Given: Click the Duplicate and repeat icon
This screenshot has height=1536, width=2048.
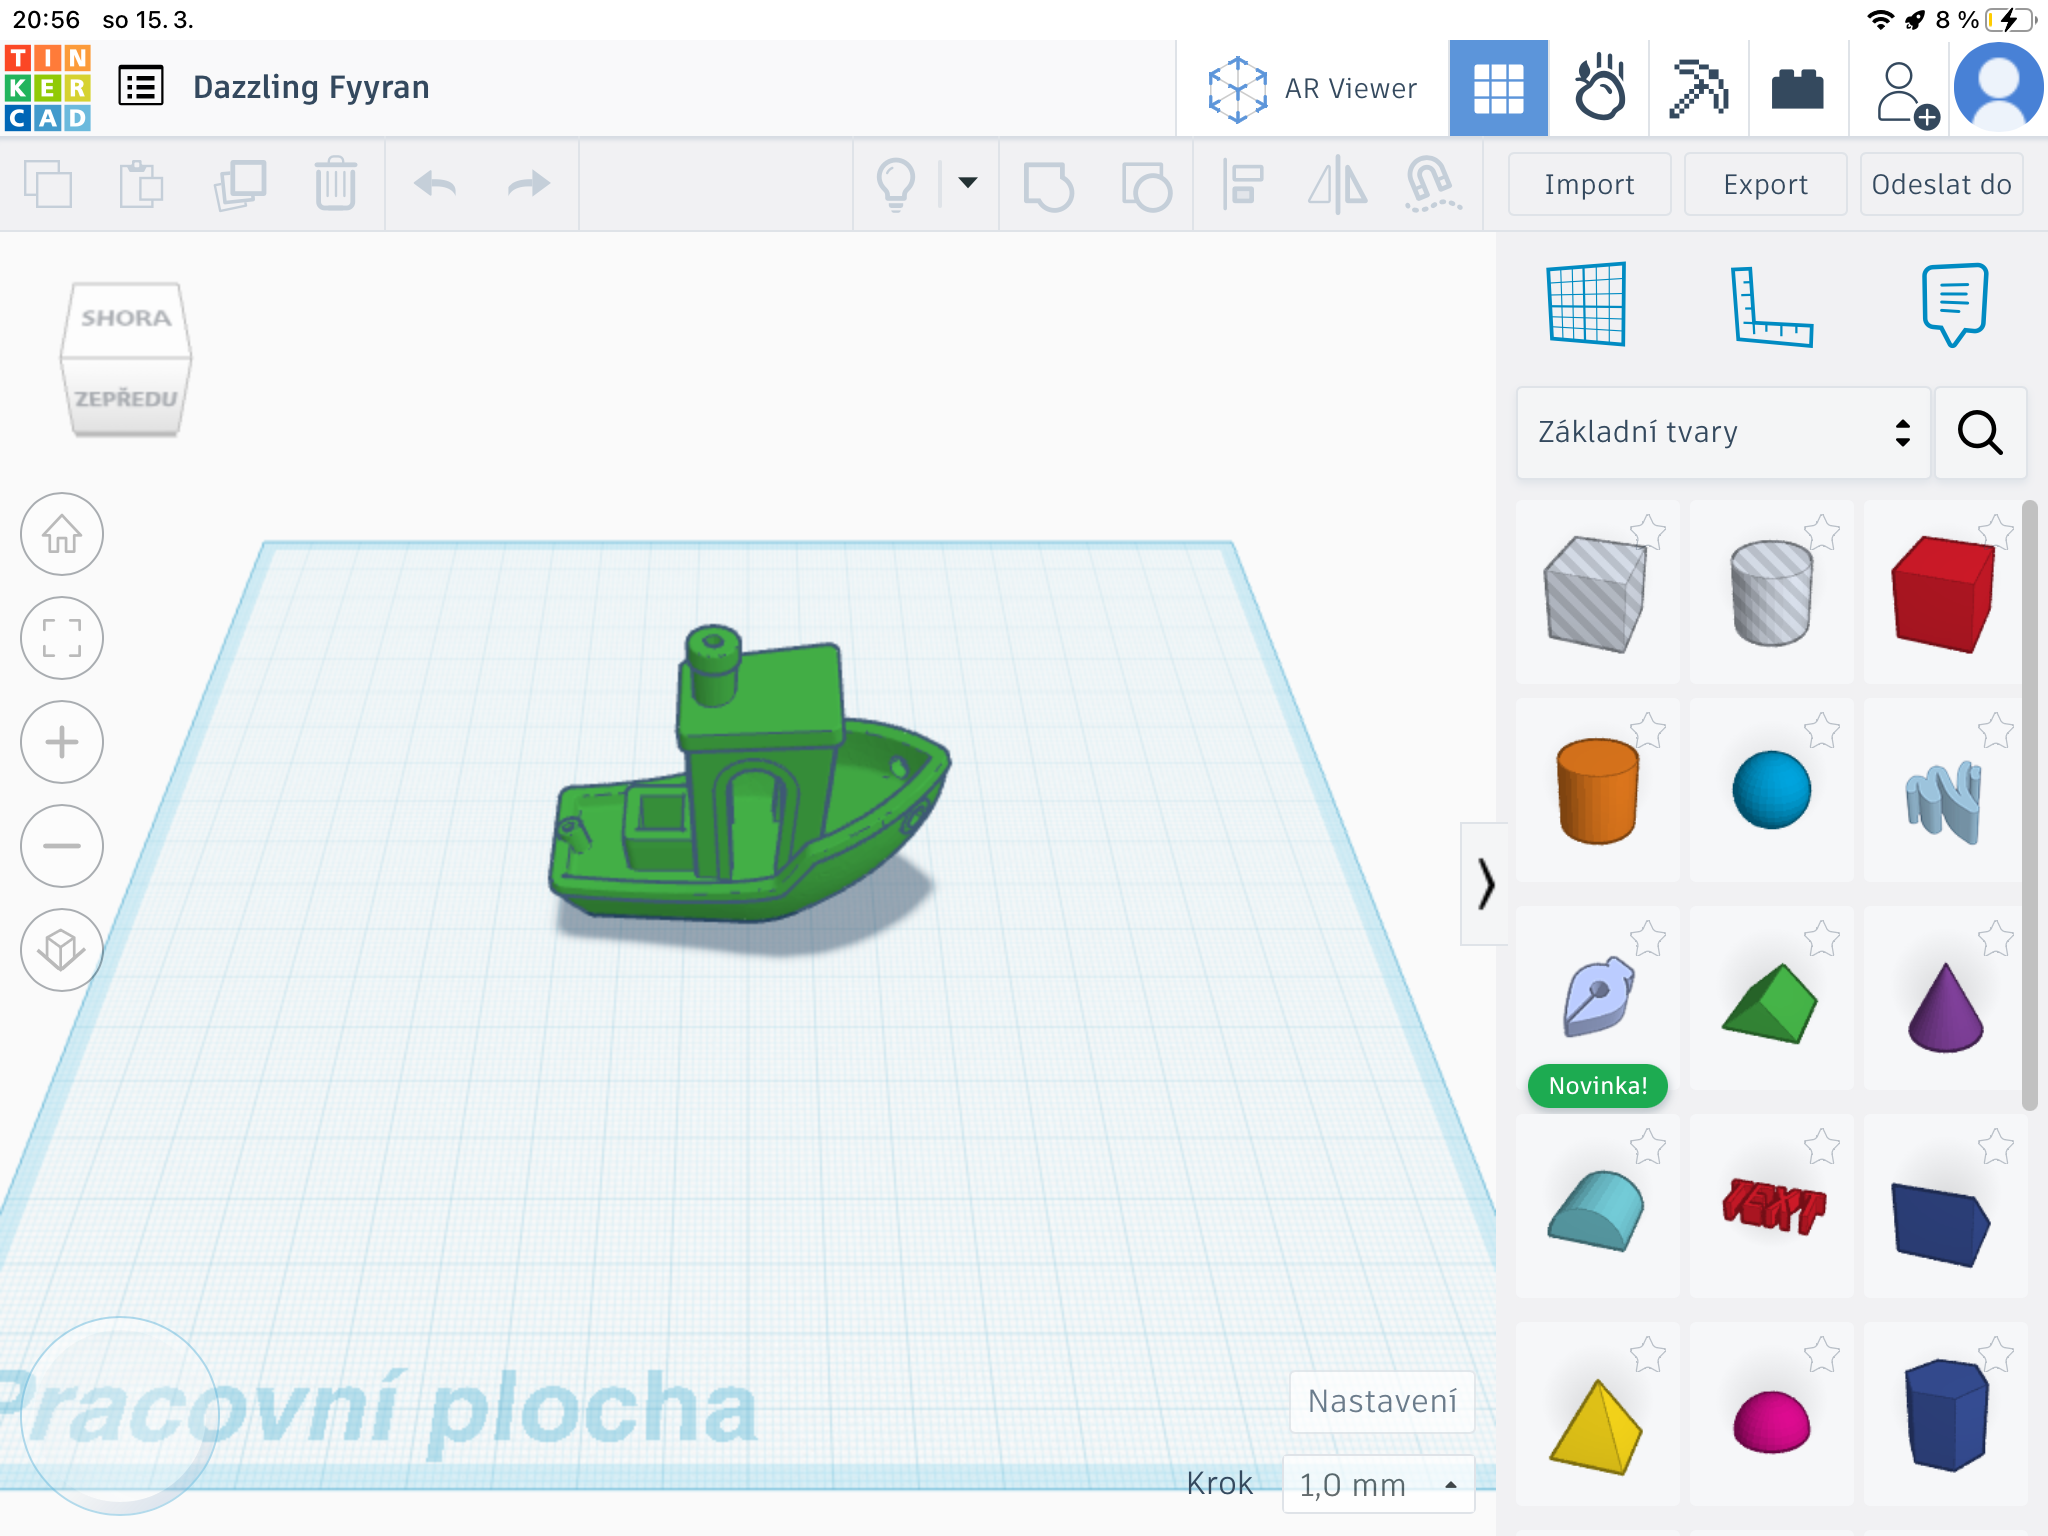Looking at the screenshot, I should pyautogui.click(x=240, y=184).
